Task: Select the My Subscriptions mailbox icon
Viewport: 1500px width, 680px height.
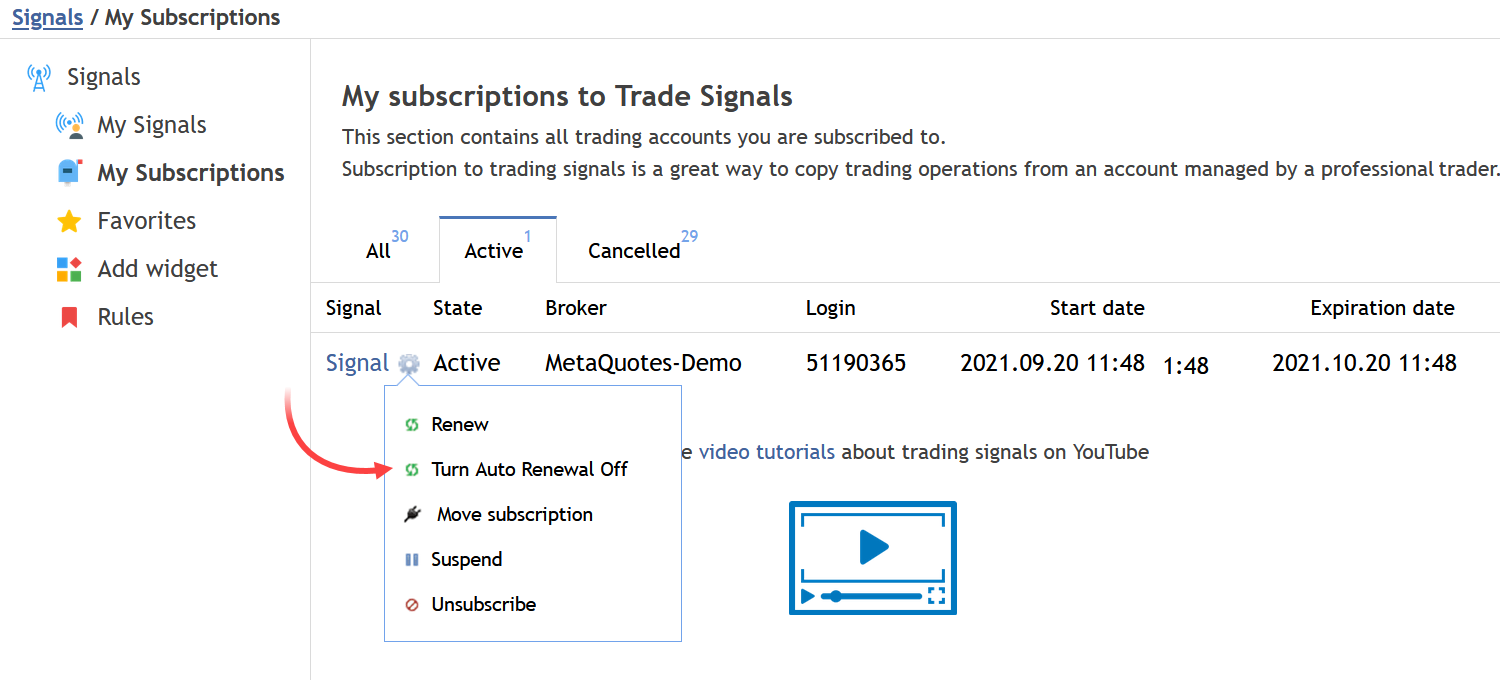Action: pyautogui.click(x=68, y=171)
